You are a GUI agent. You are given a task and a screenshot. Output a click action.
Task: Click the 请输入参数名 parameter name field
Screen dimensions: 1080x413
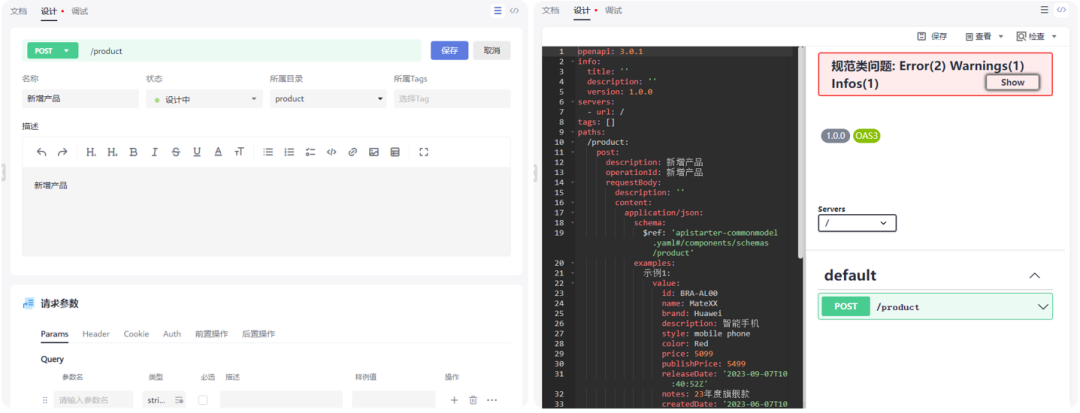coord(93,400)
